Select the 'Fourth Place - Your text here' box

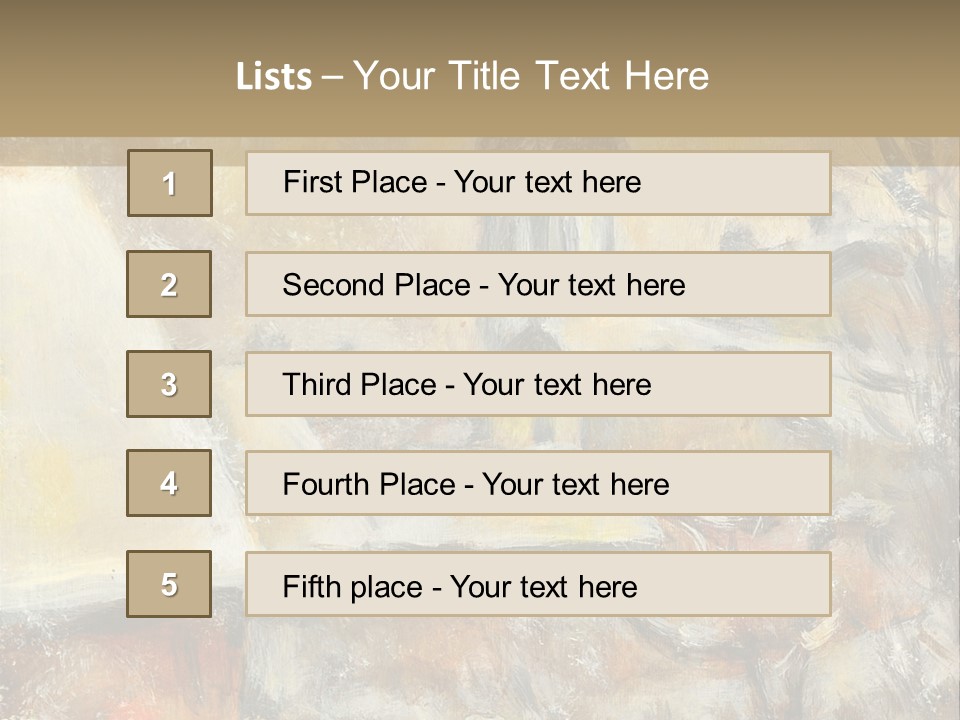[x=538, y=484]
